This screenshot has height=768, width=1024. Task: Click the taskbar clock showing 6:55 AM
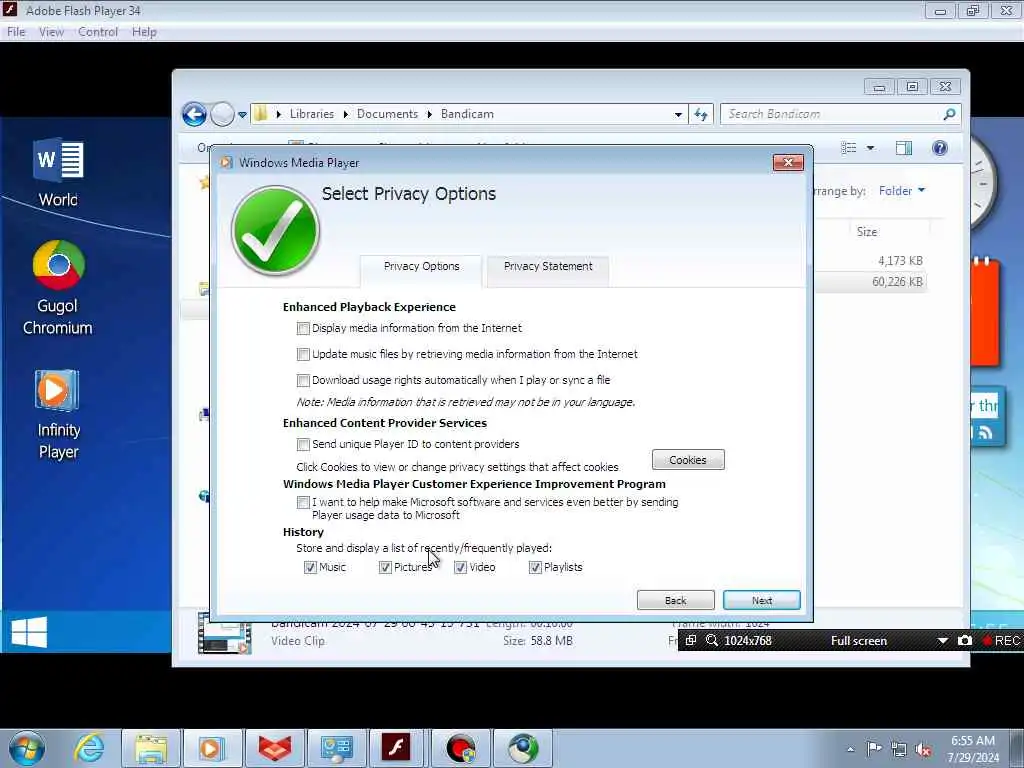click(973, 749)
